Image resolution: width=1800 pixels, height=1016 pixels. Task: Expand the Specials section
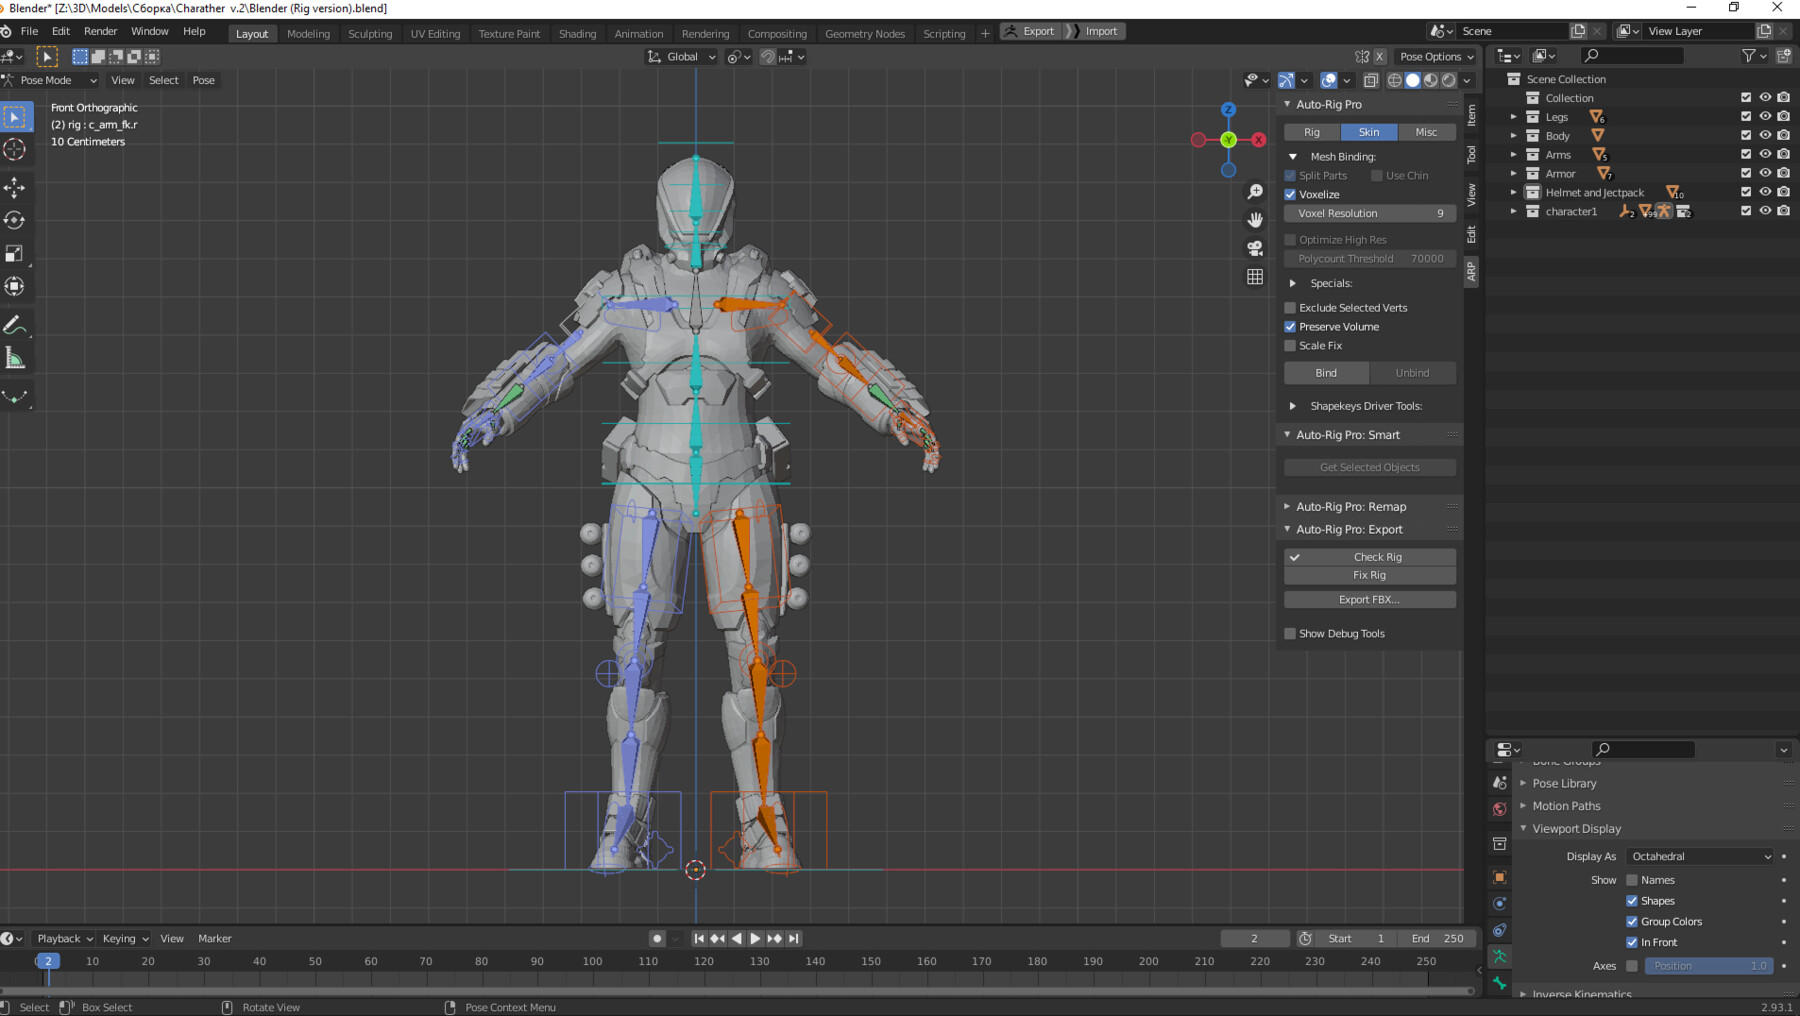click(x=1293, y=284)
